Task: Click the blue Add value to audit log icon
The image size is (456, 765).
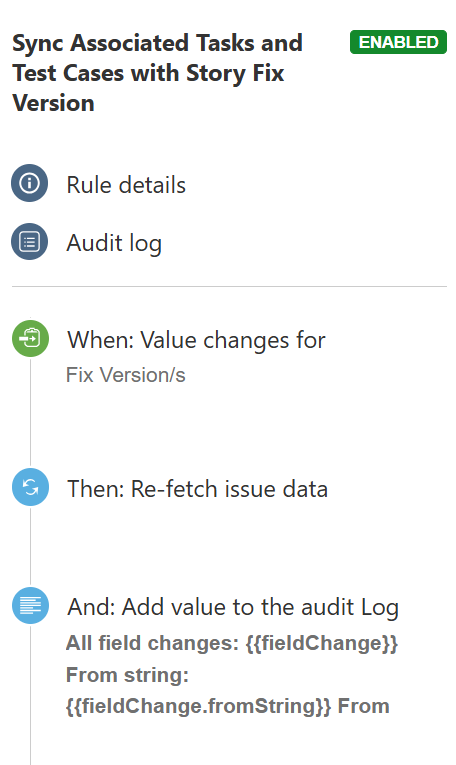Action: [x=30, y=605]
